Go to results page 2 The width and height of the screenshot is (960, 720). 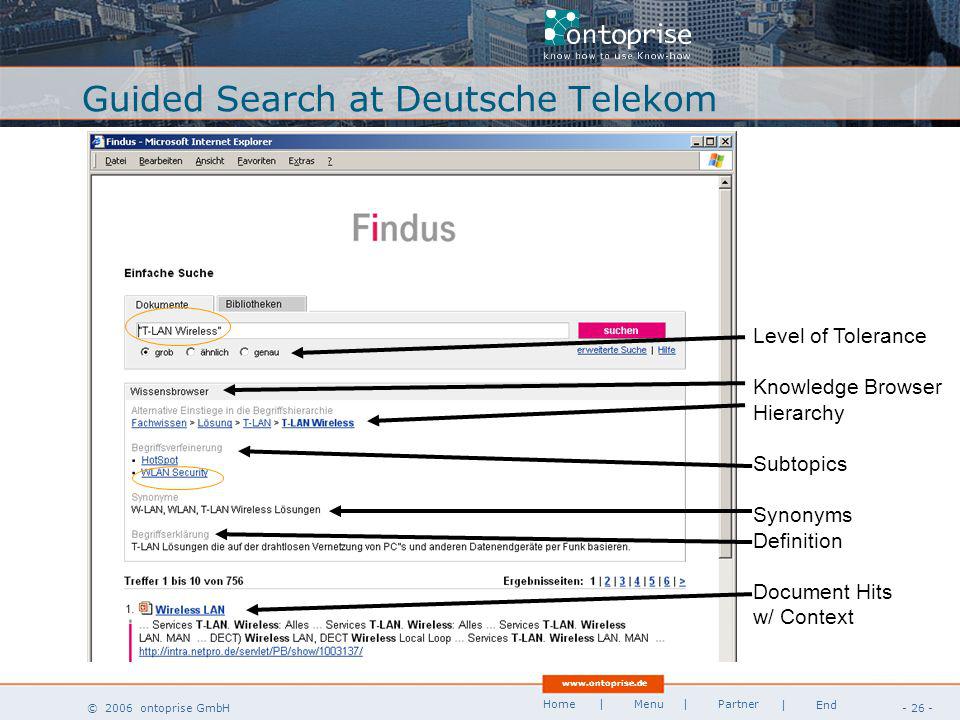coord(607,581)
